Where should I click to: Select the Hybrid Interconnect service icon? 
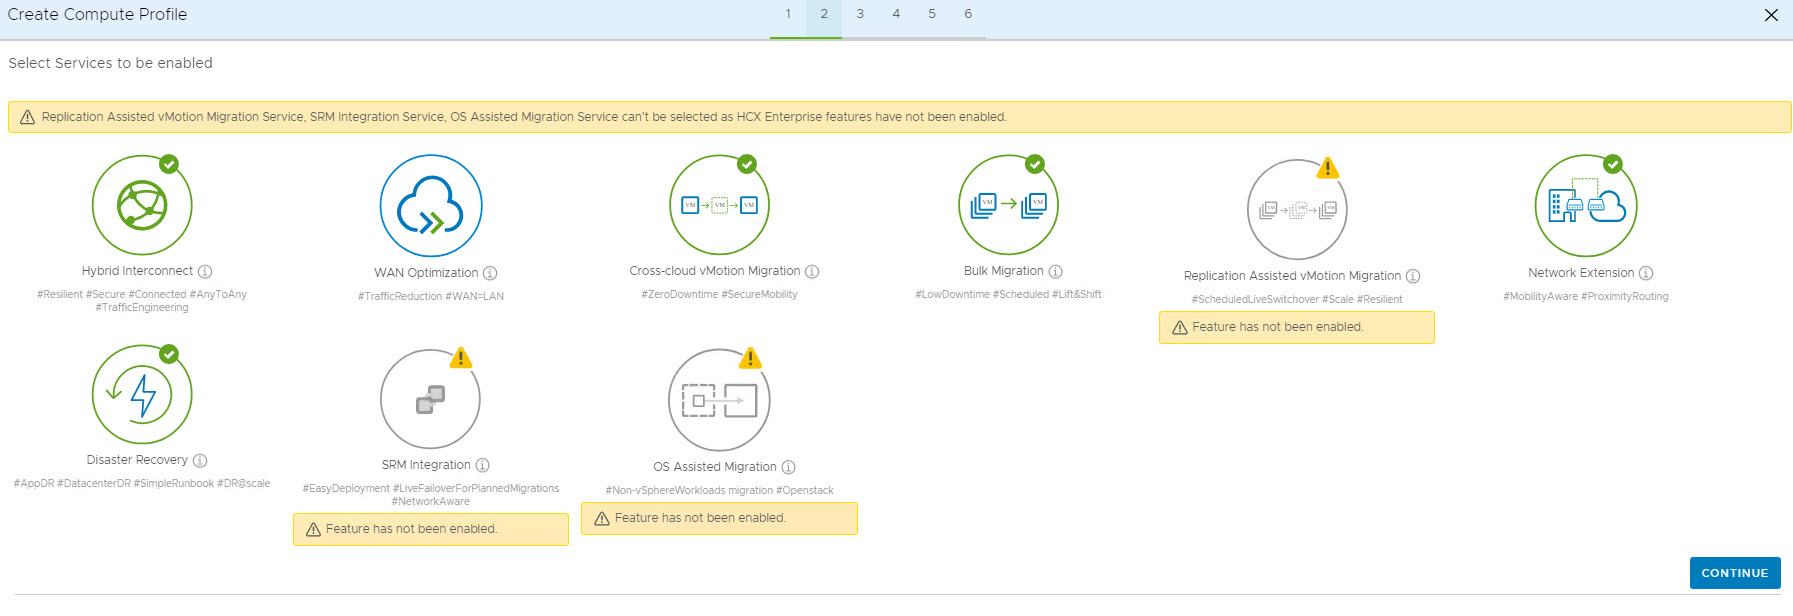[x=142, y=205]
